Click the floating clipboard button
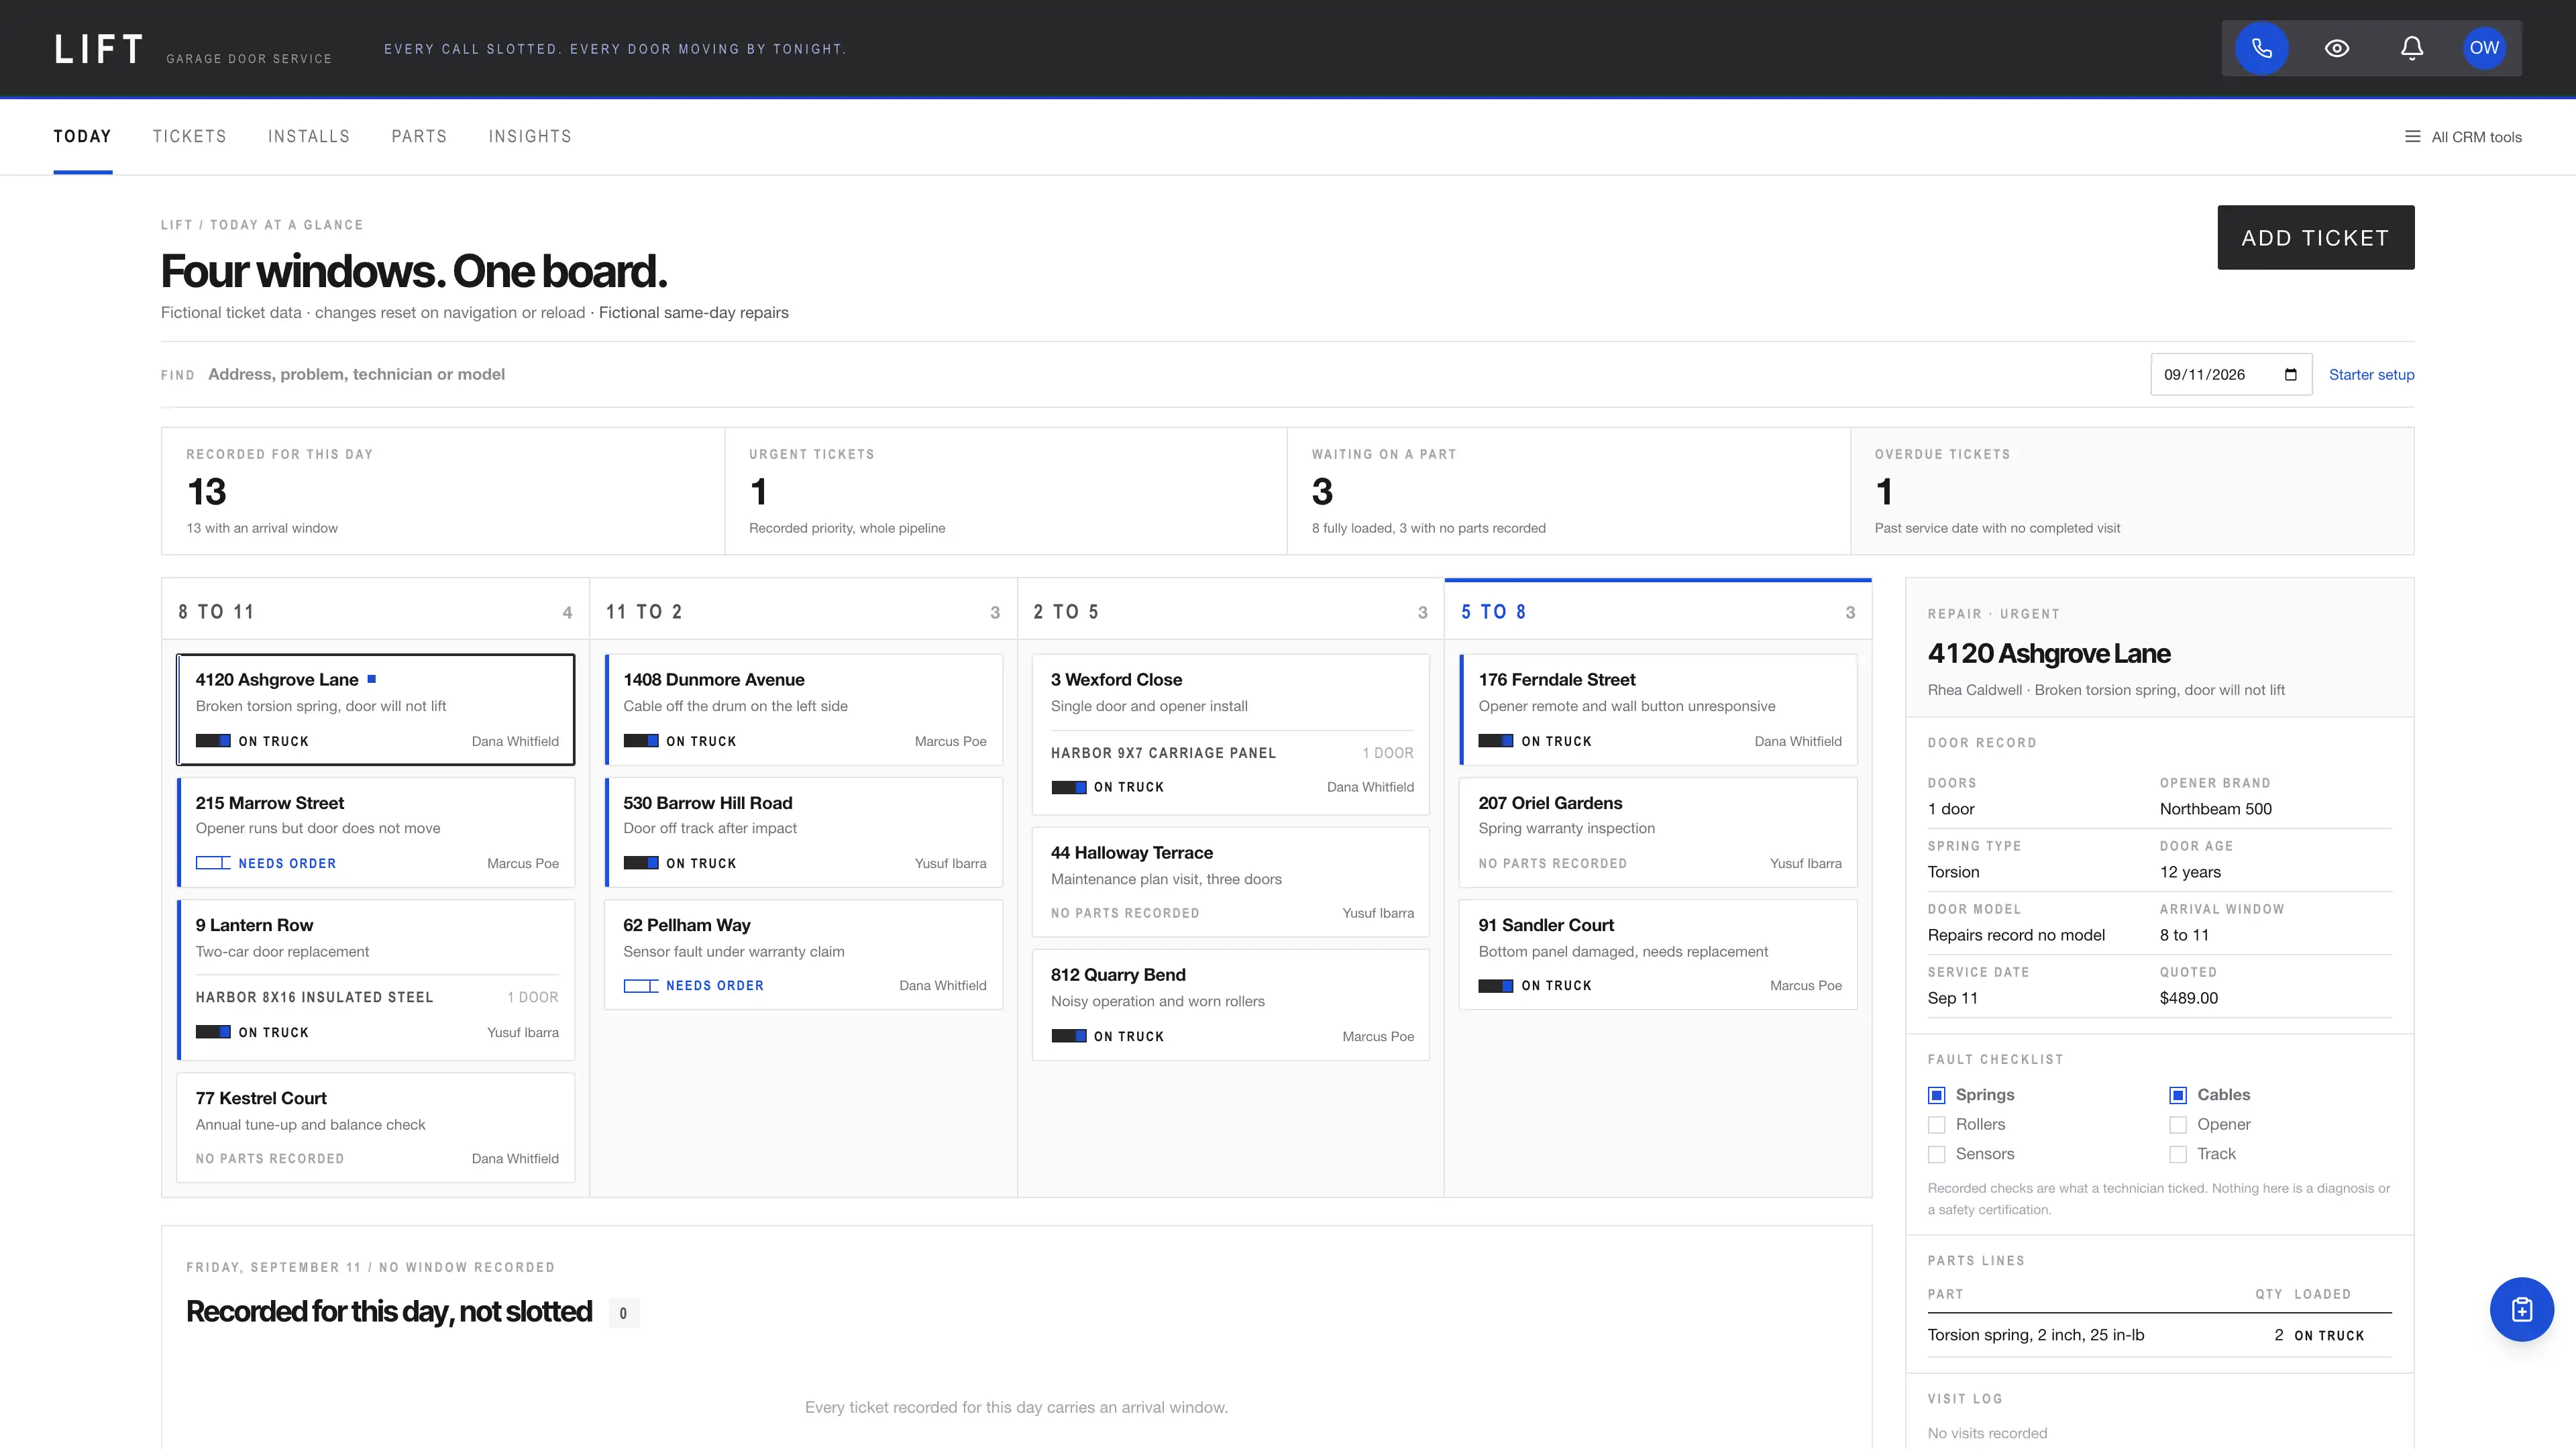Image resolution: width=2576 pixels, height=1449 pixels. (x=2521, y=1309)
